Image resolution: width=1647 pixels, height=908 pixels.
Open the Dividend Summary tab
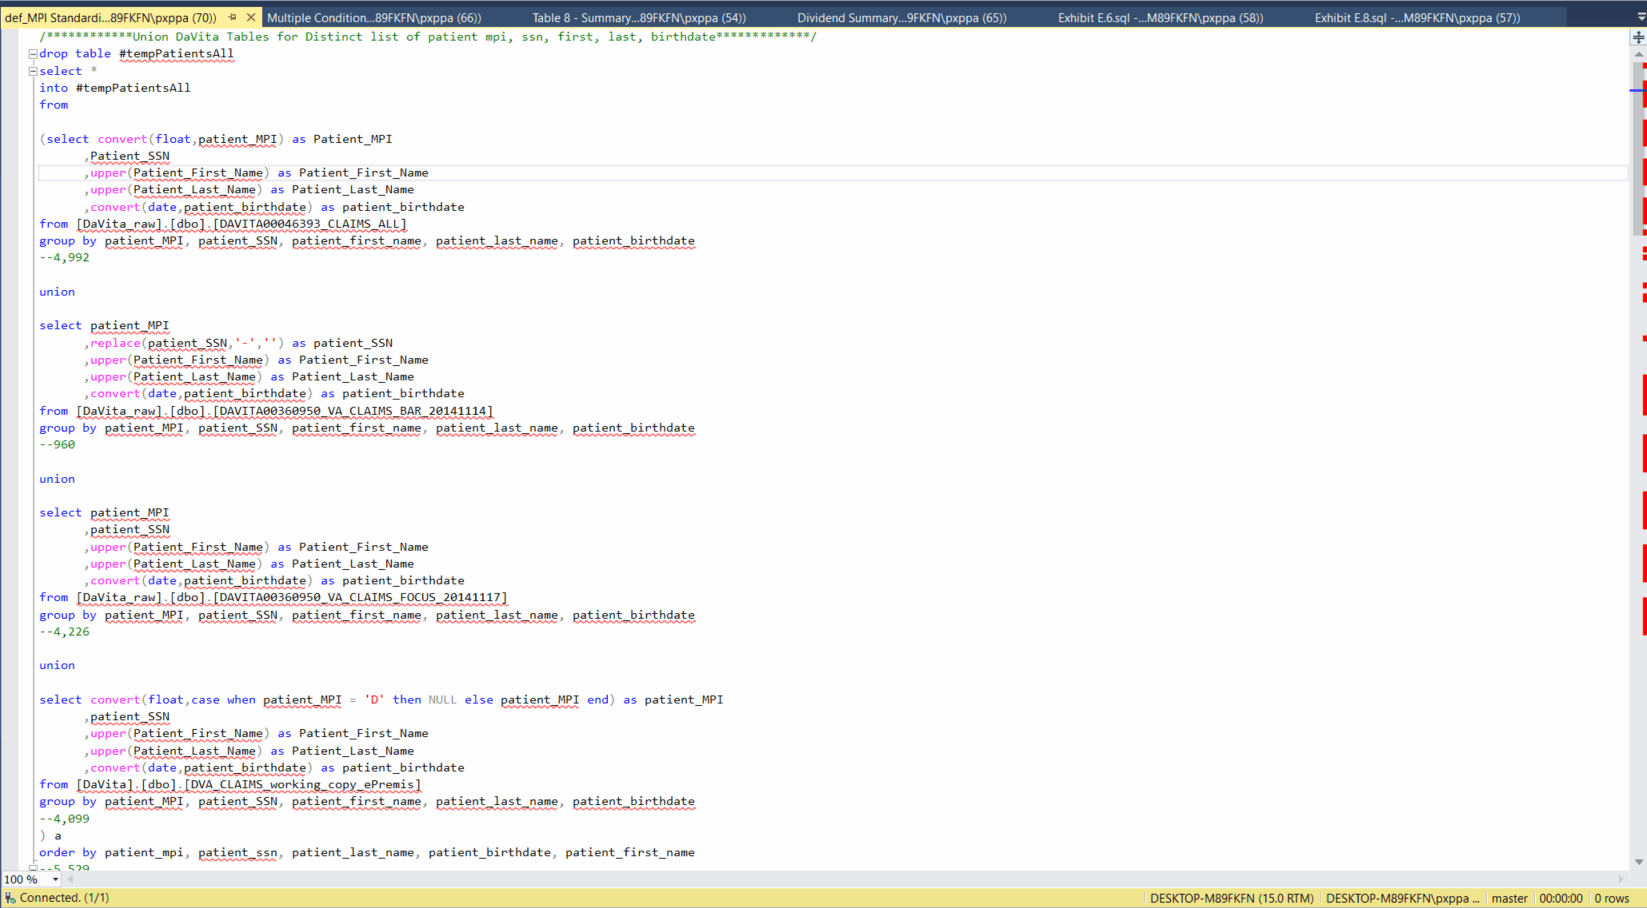coord(901,17)
